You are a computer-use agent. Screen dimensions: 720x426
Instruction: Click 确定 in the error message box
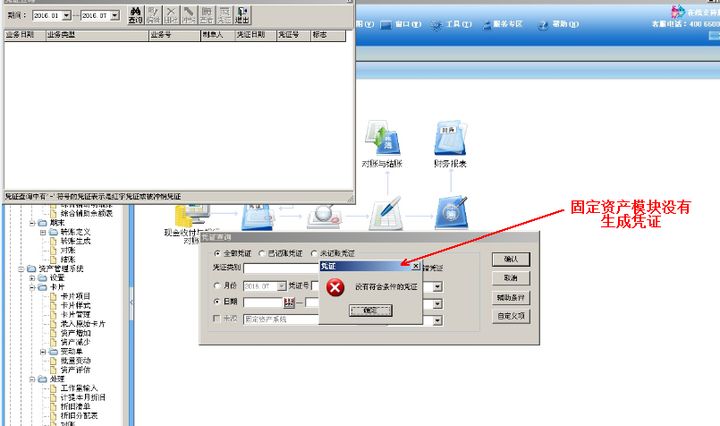371,311
